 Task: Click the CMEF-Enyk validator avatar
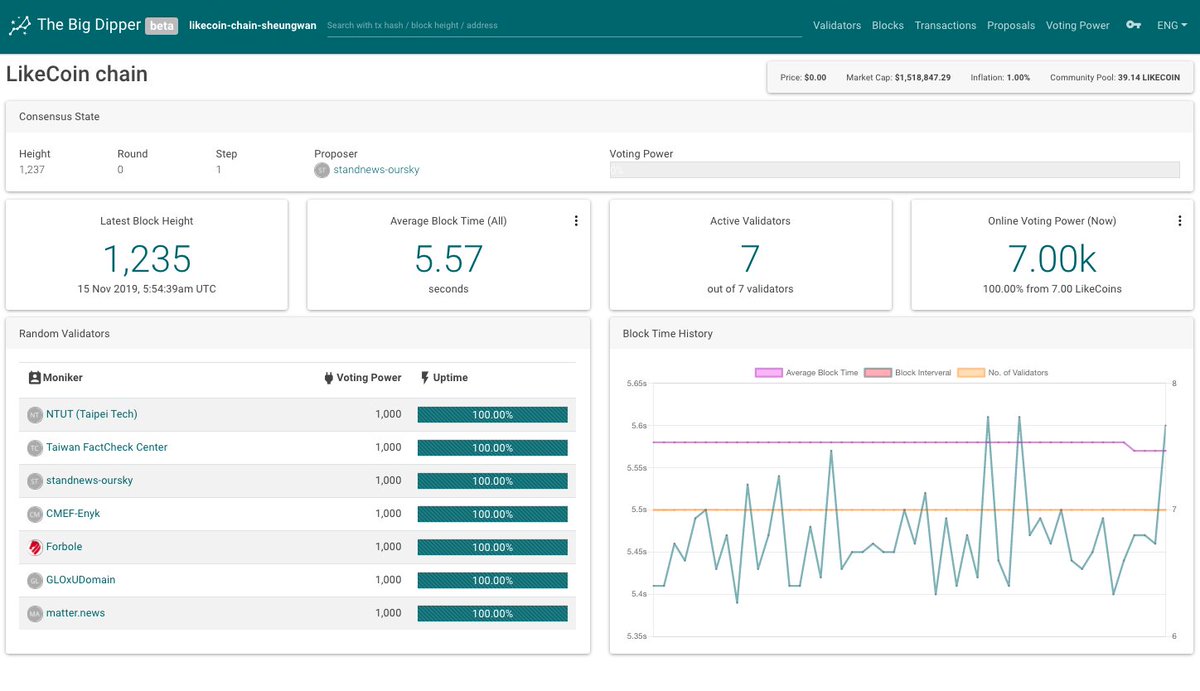[x=35, y=514]
